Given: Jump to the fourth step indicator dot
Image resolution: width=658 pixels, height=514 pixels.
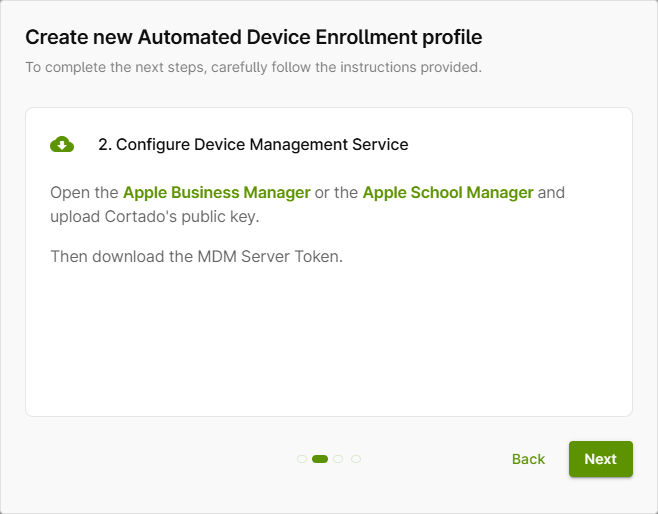Looking at the screenshot, I should click(356, 459).
